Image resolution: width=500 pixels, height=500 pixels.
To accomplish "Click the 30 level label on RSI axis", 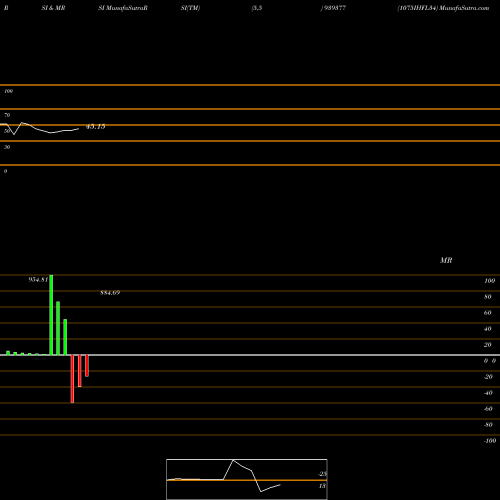I will click(7, 147).
